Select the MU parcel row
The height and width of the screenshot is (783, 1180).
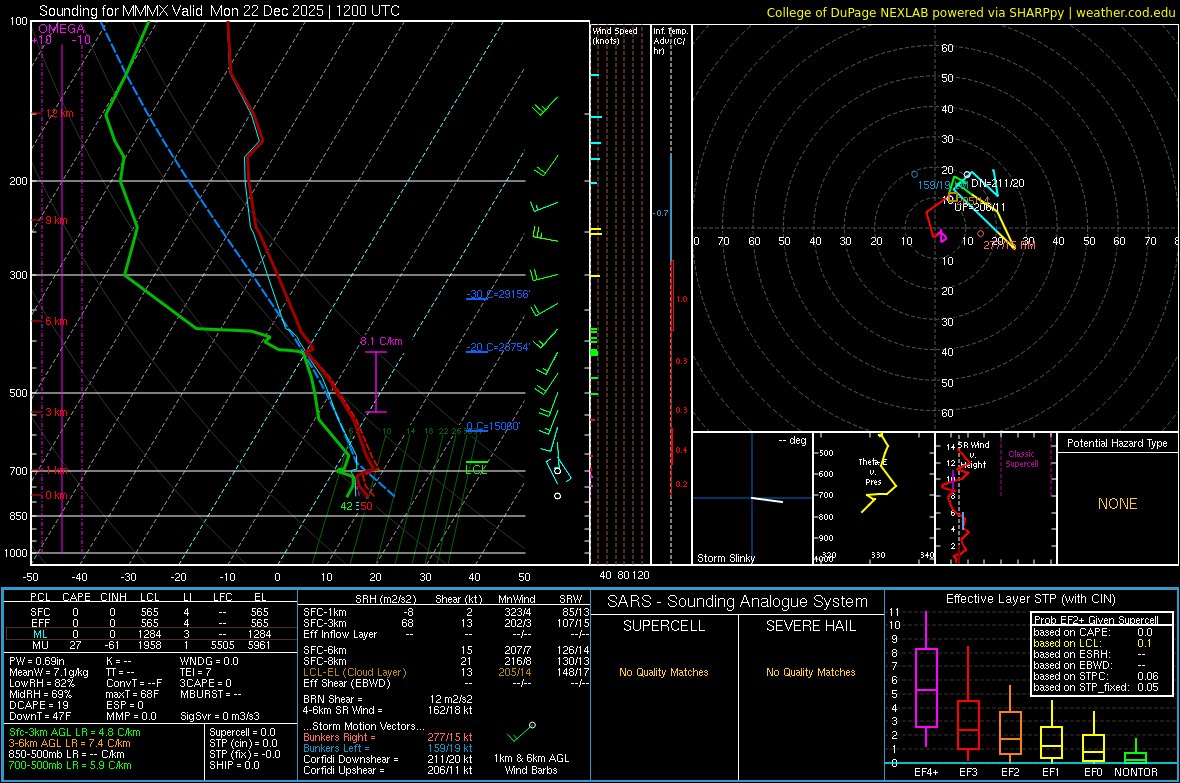coord(151,645)
